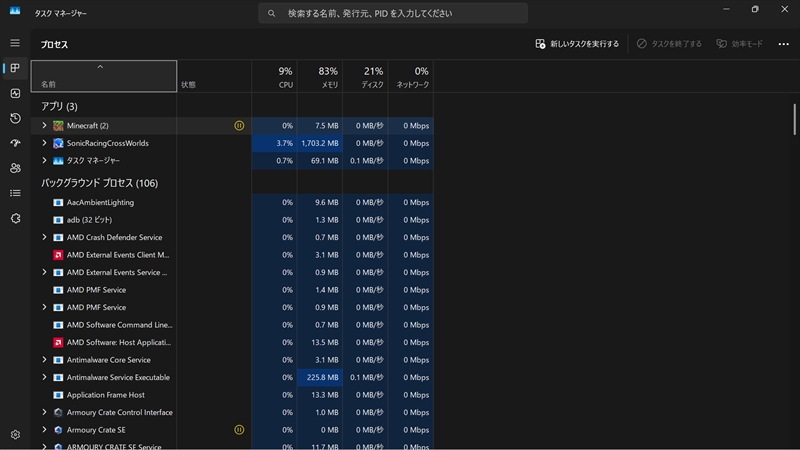Go to Startup apps sidebar icon
This screenshot has height=450, width=800.
(15, 143)
